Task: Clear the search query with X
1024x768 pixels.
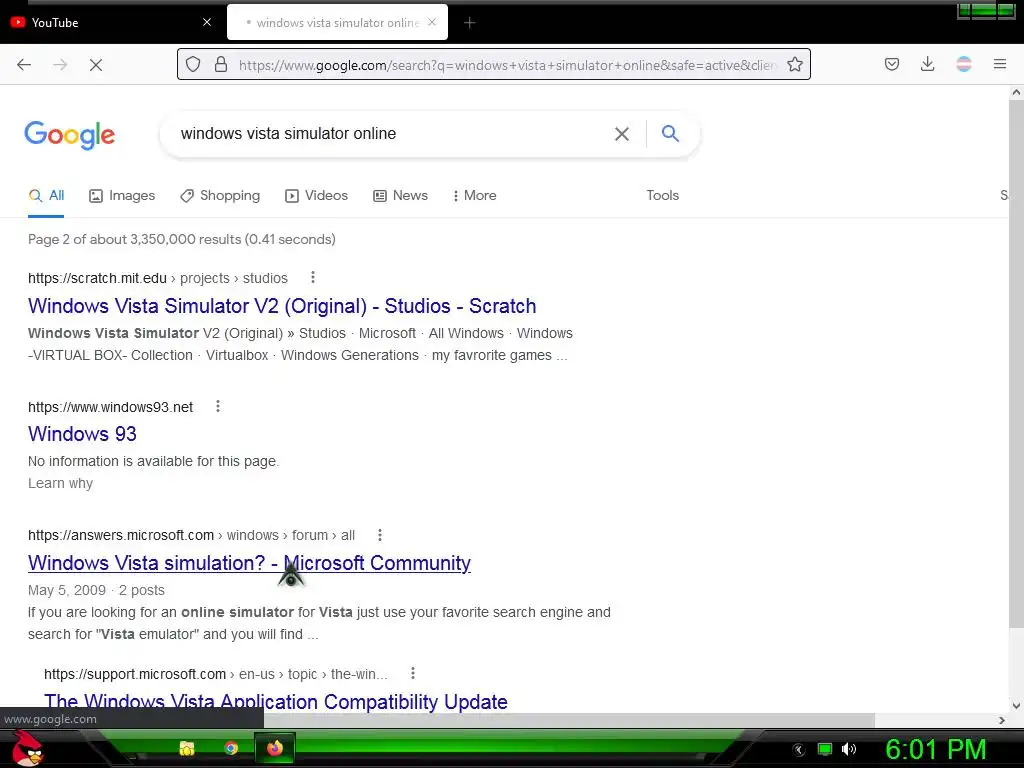Action: pyautogui.click(x=622, y=134)
